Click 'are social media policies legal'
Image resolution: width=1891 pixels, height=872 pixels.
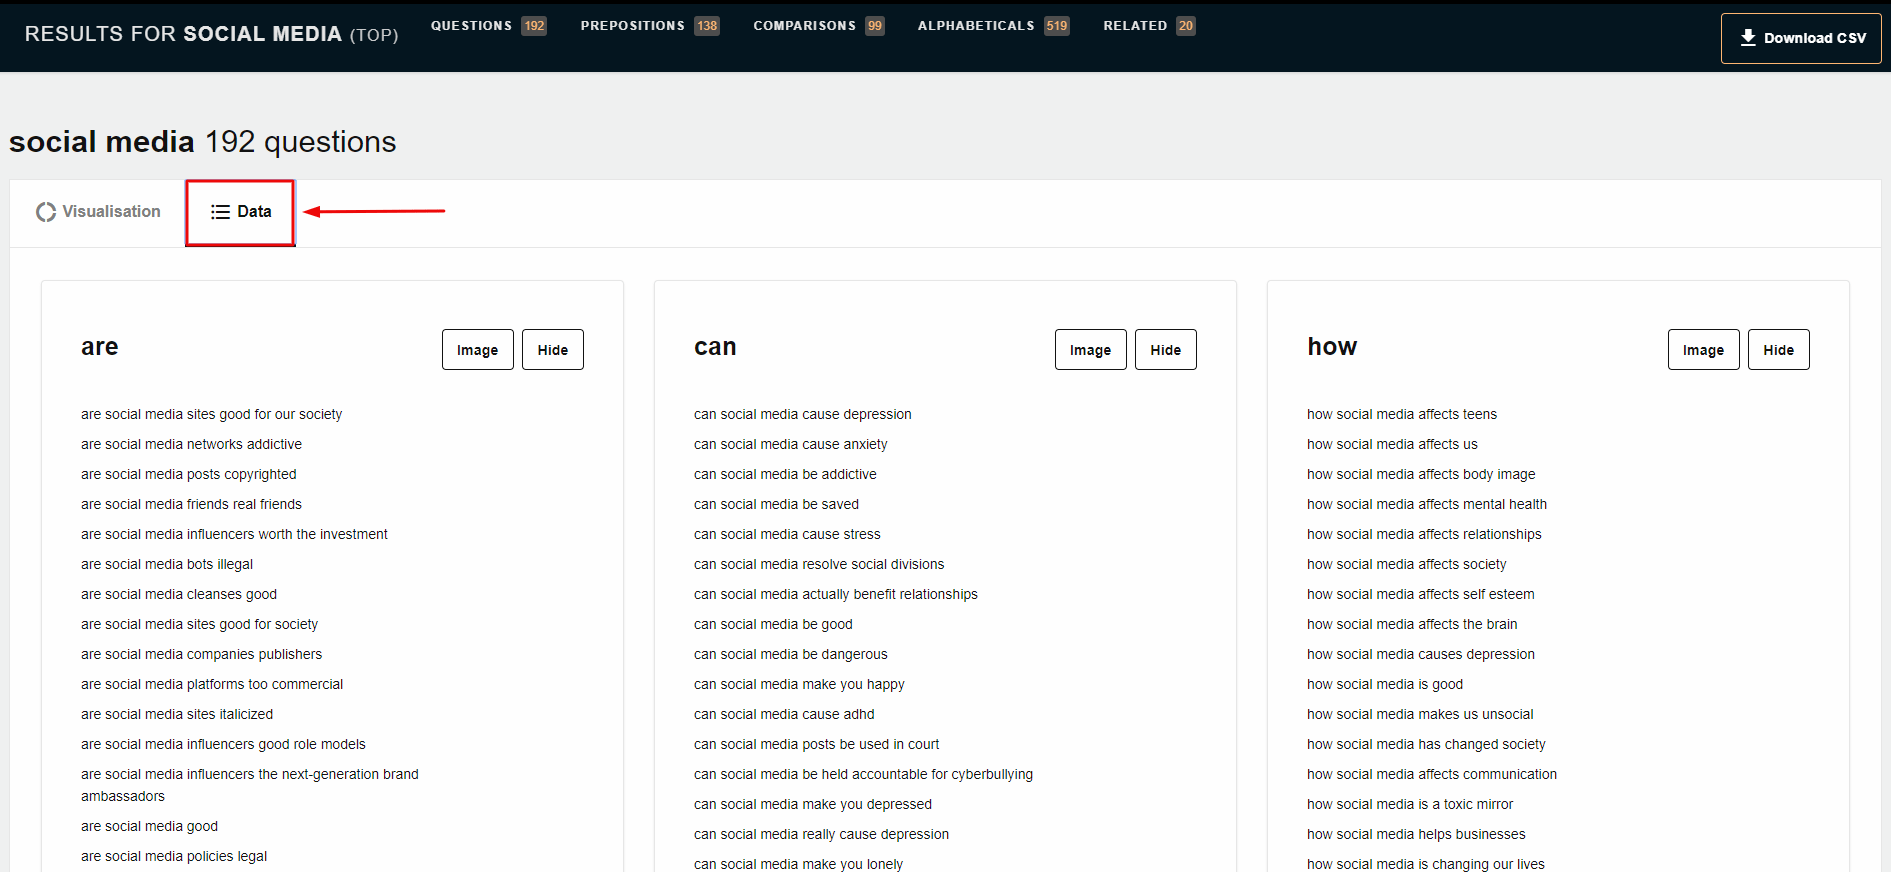(174, 856)
